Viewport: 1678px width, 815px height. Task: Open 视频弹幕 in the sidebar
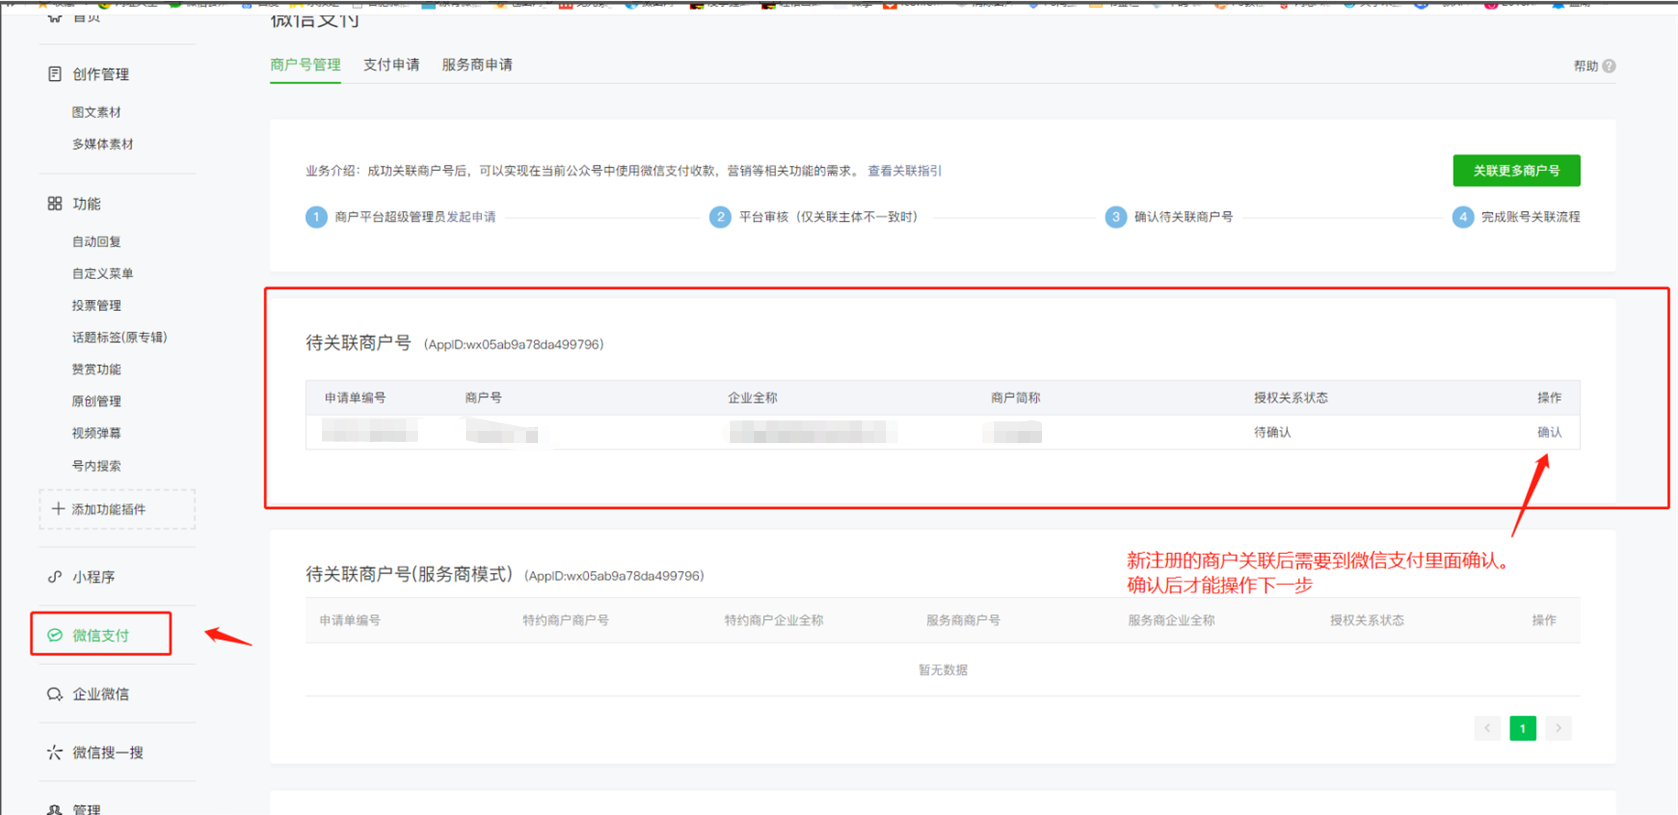coord(96,433)
